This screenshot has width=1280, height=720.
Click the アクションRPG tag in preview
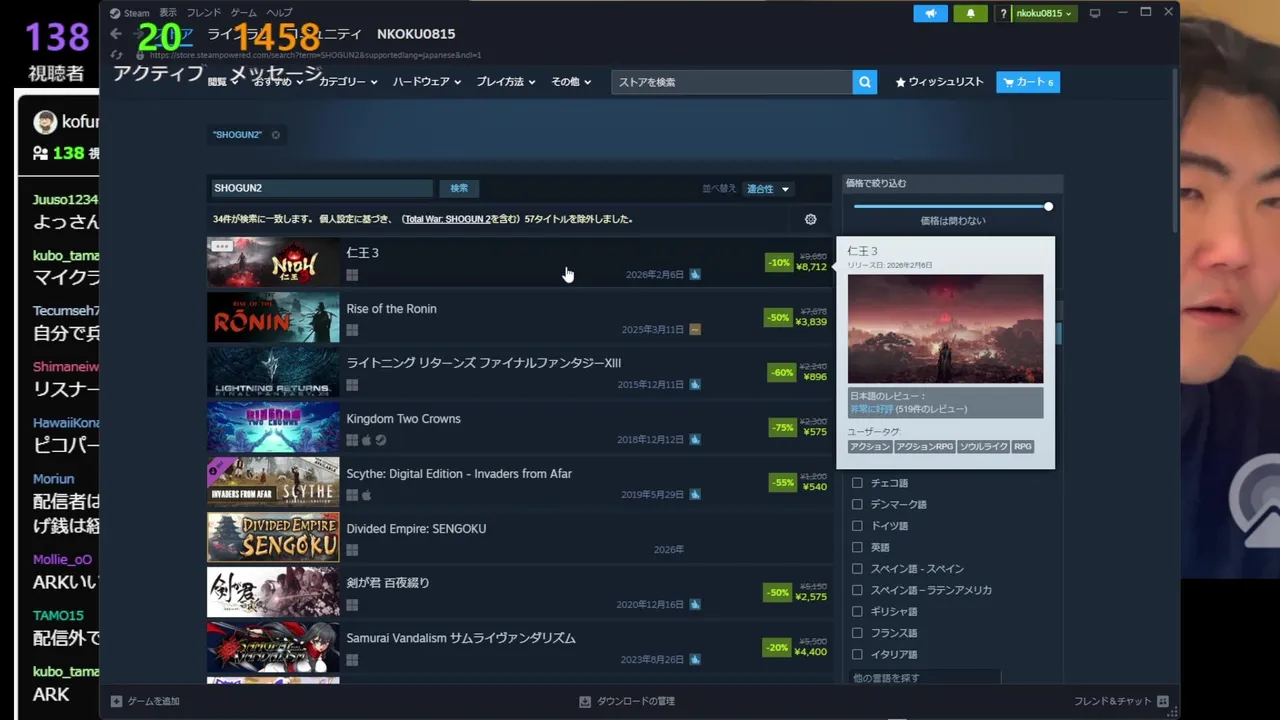(925, 447)
